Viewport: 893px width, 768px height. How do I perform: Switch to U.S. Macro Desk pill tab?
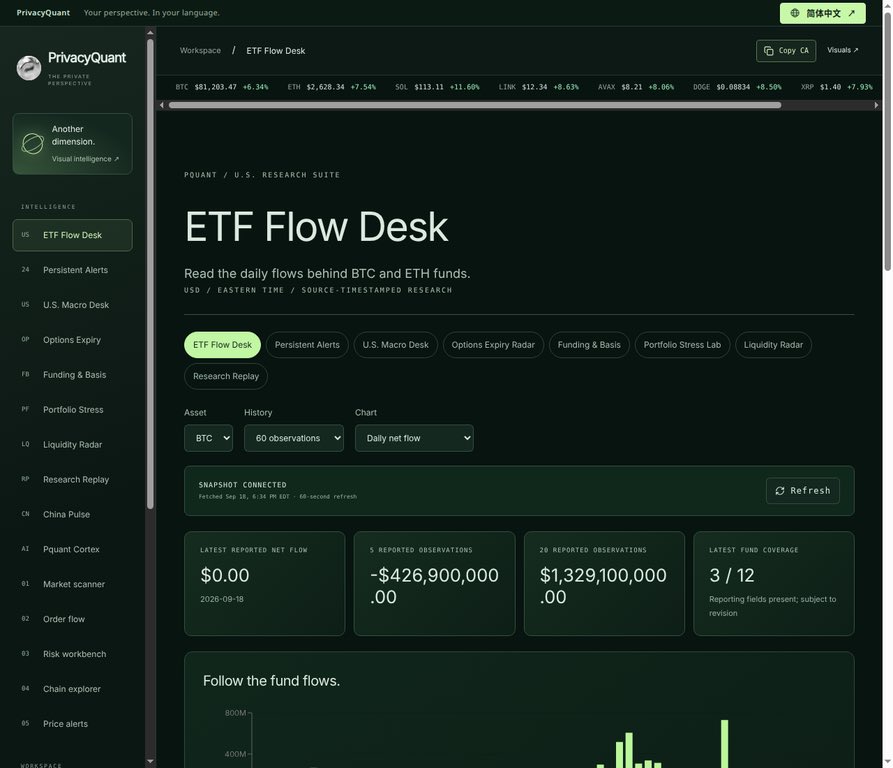(x=395, y=344)
